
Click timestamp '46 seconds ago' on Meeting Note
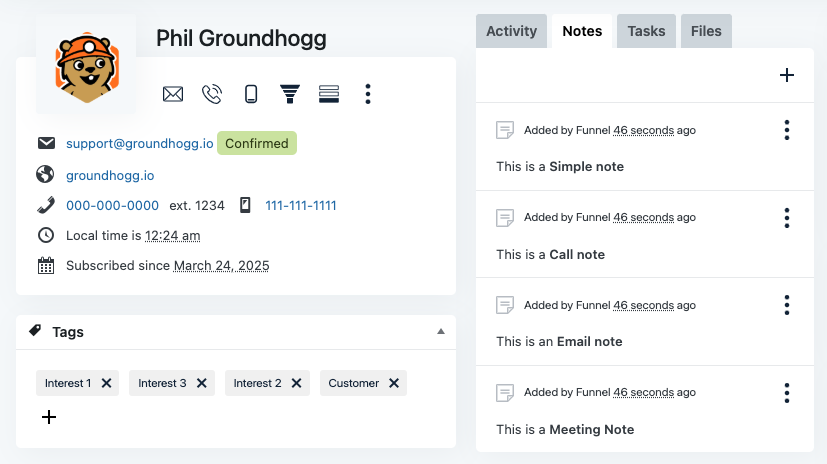[x=655, y=392]
